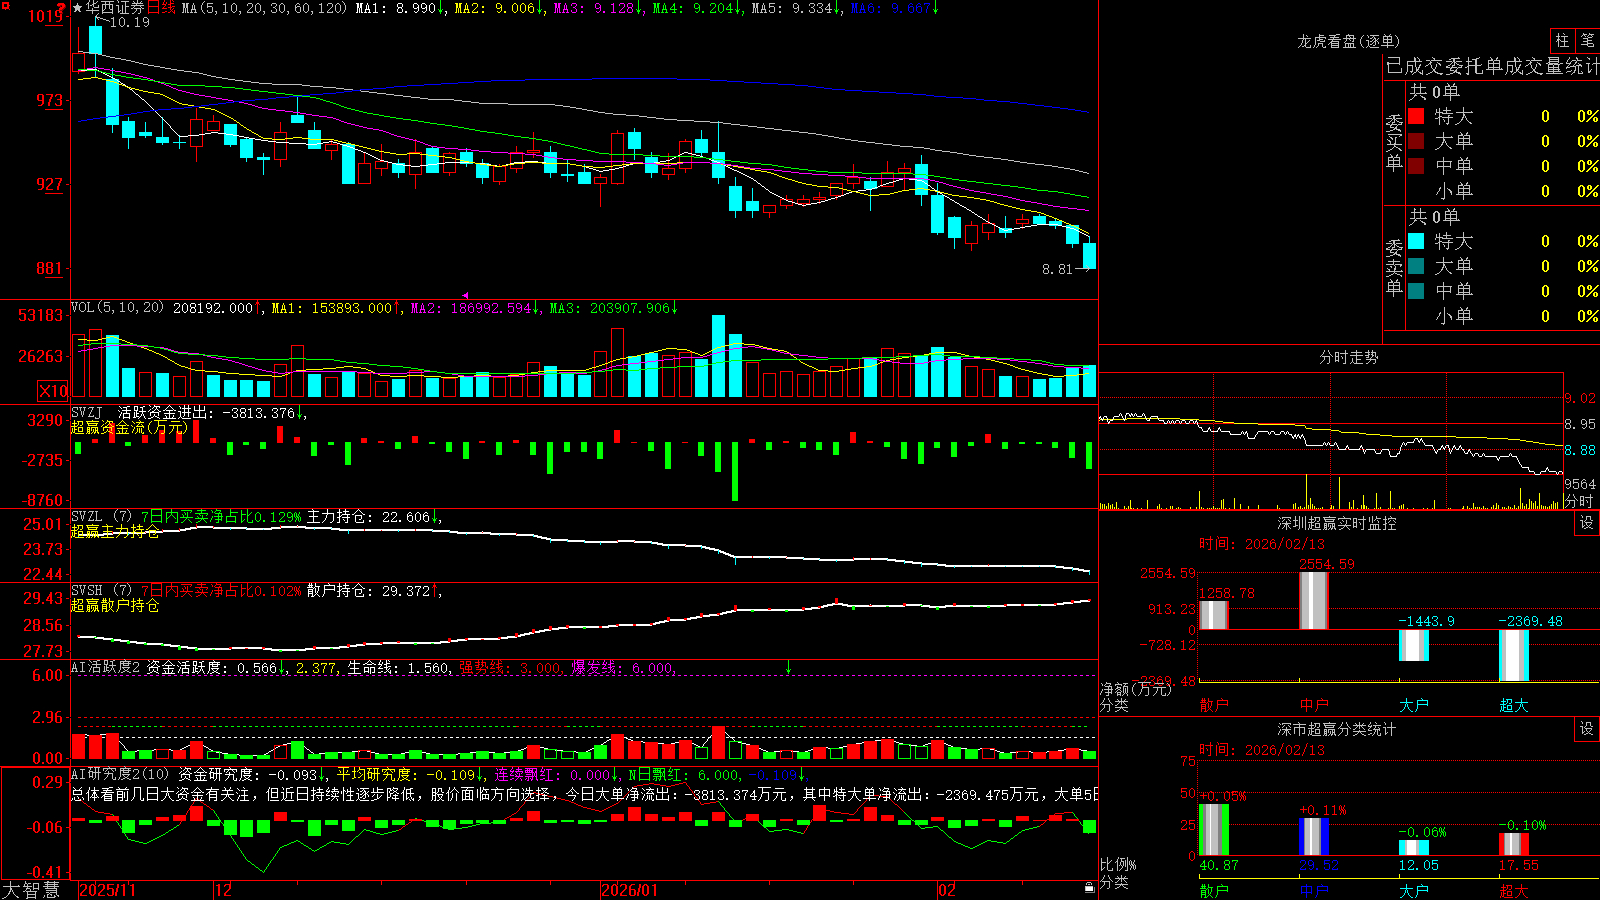Image resolution: width=1600 pixels, height=900 pixels.
Task: Switch to 柱 (bar) display mode
Action: click(x=1562, y=41)
